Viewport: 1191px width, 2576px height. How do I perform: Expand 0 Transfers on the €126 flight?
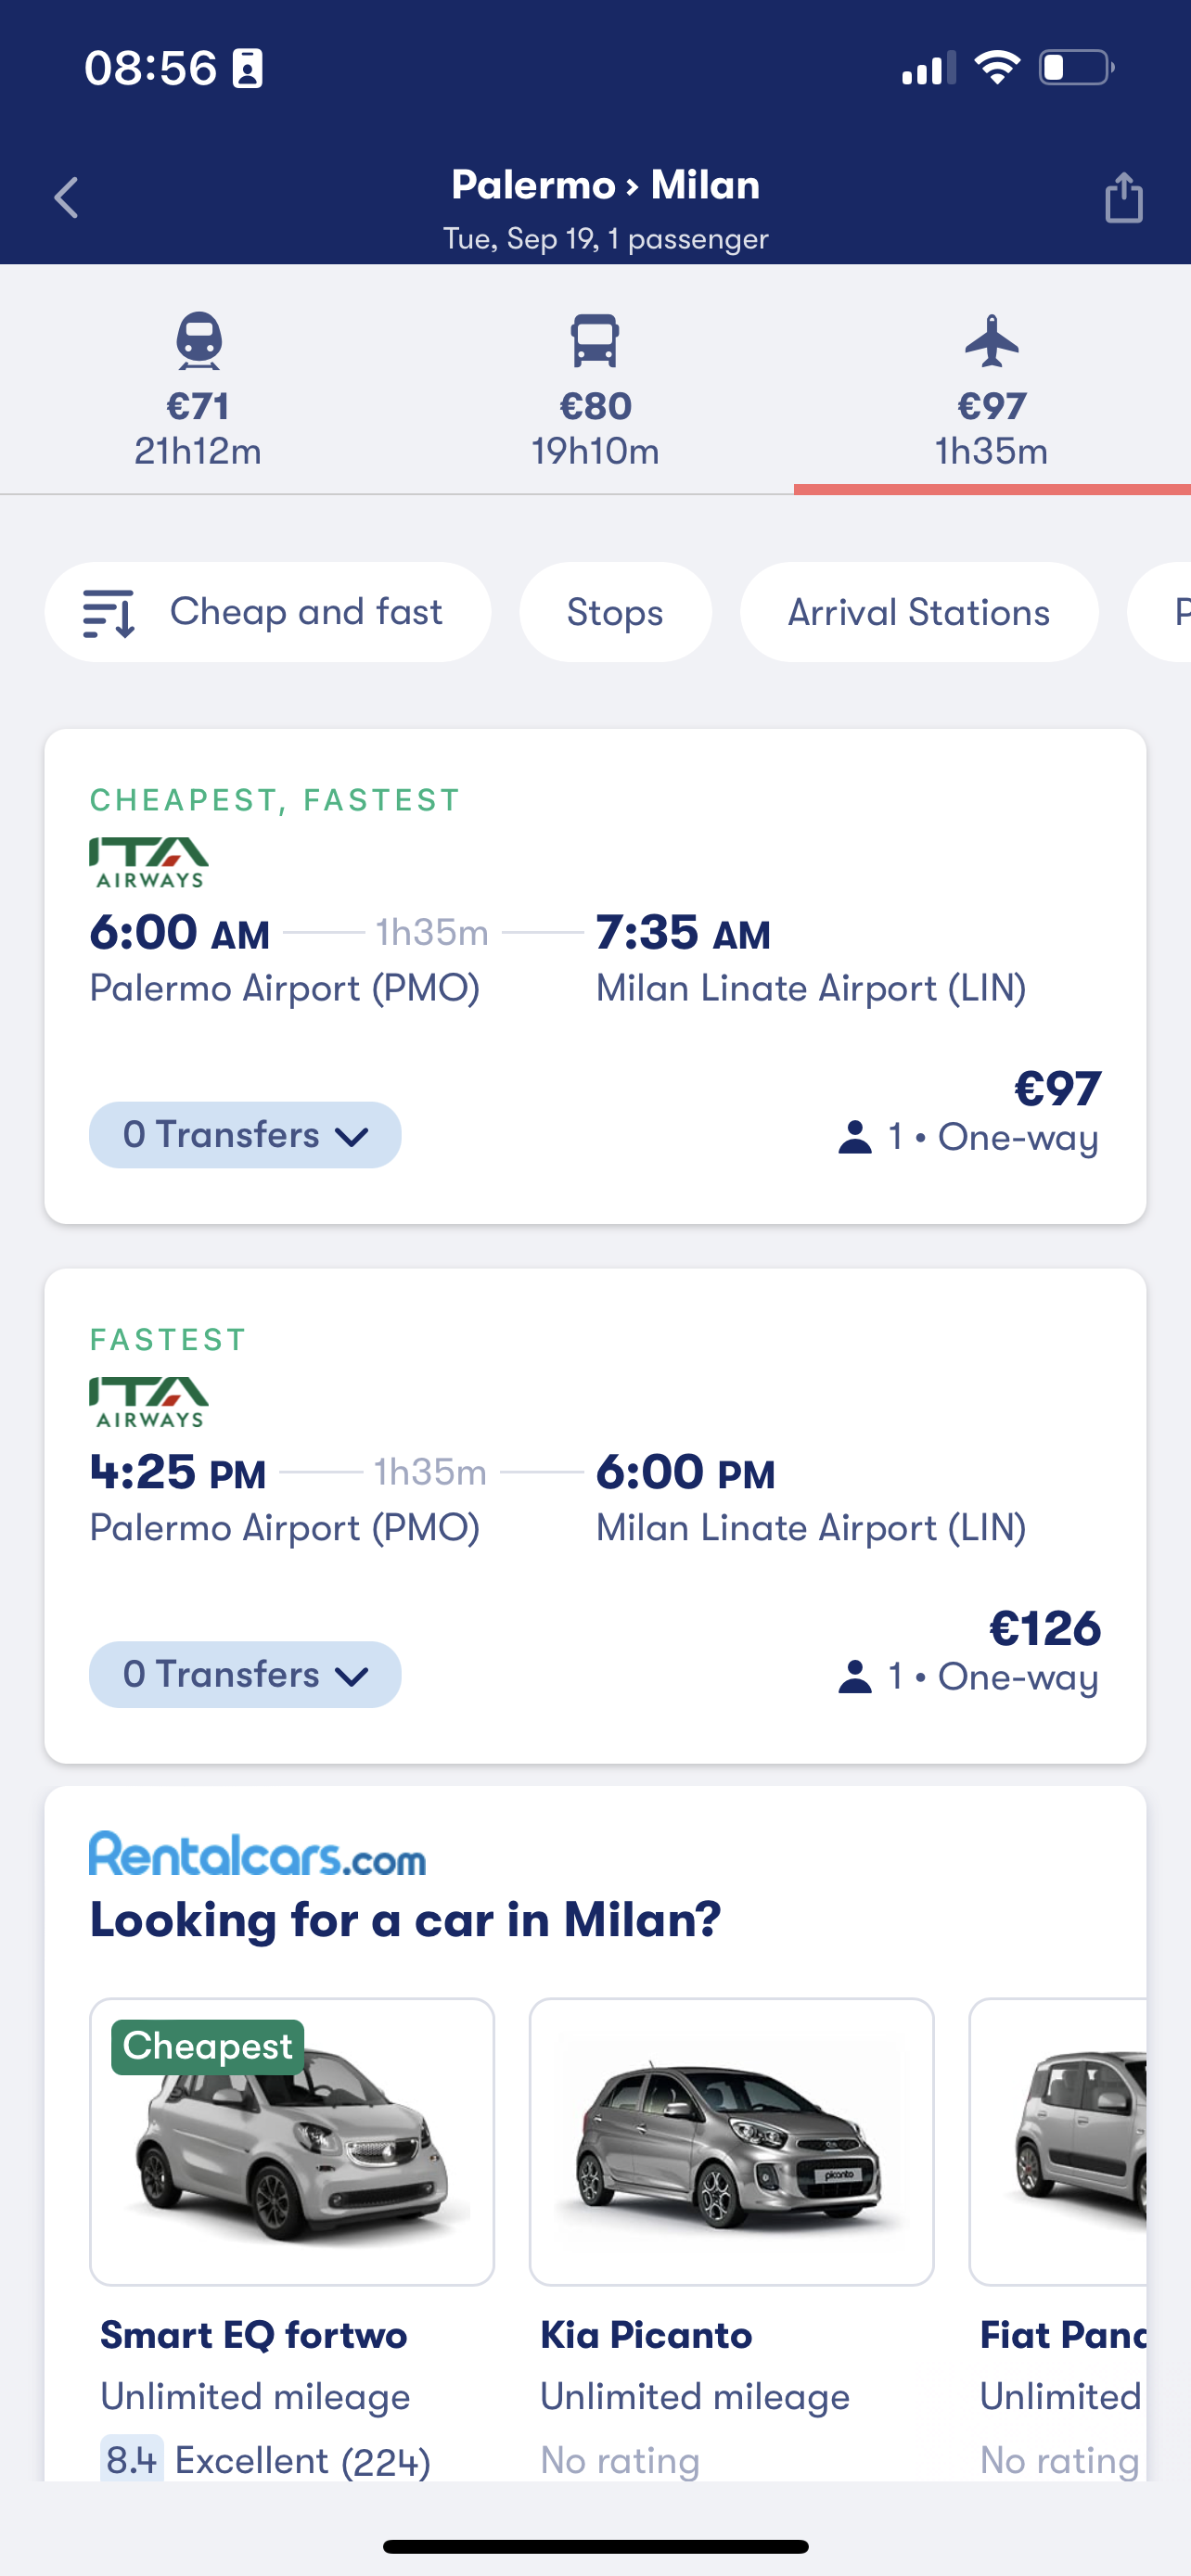coord(245,1674)
